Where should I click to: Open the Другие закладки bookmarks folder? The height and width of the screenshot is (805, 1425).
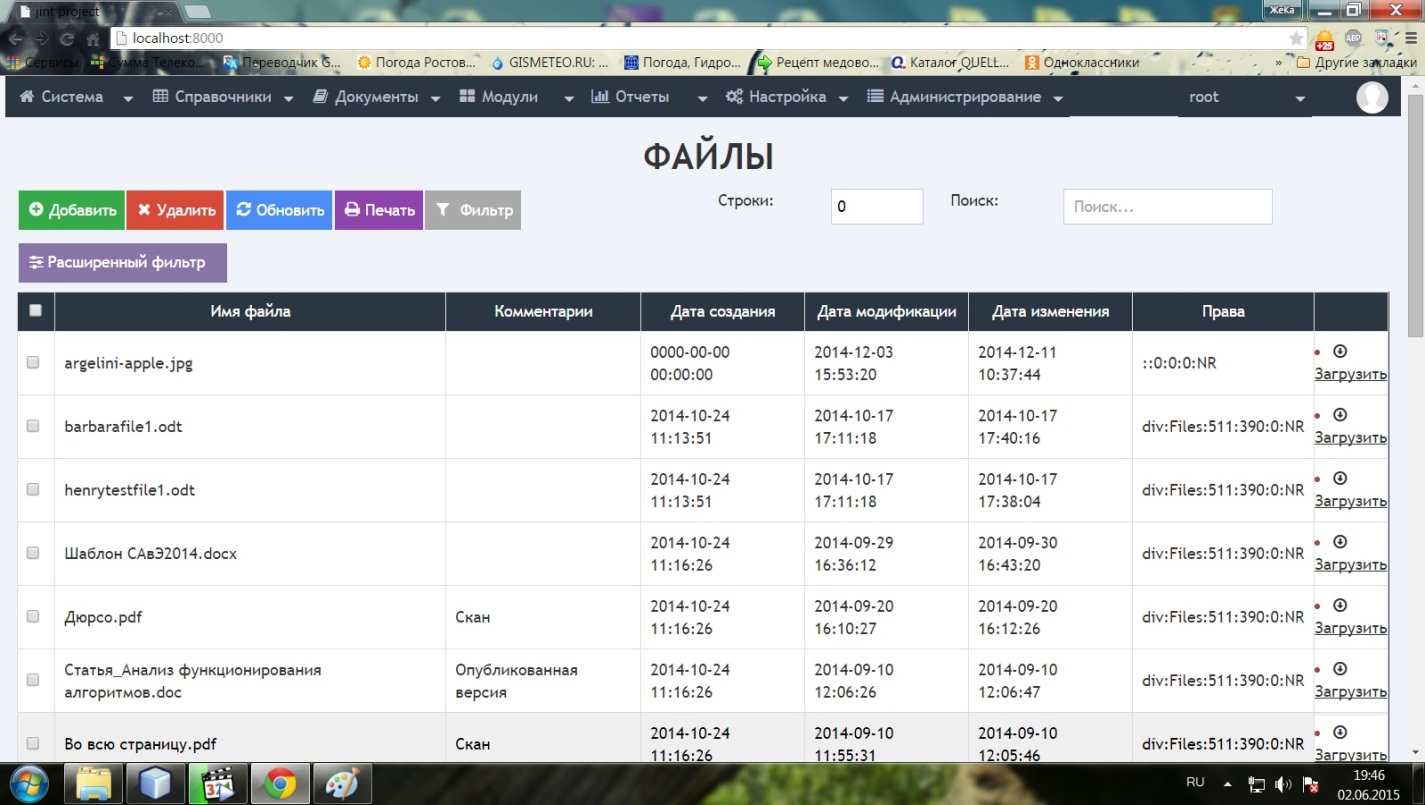point(1356,62)
